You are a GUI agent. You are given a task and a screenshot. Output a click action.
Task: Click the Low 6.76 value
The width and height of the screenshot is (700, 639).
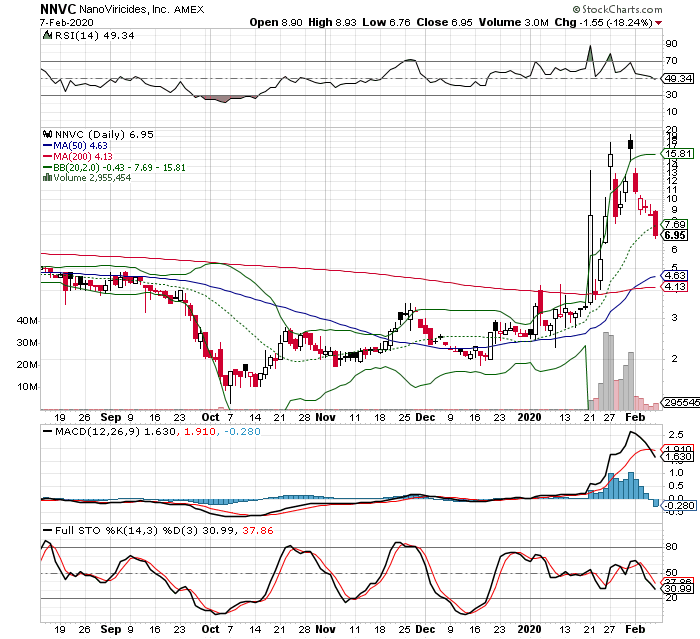[x=386, y=22]
